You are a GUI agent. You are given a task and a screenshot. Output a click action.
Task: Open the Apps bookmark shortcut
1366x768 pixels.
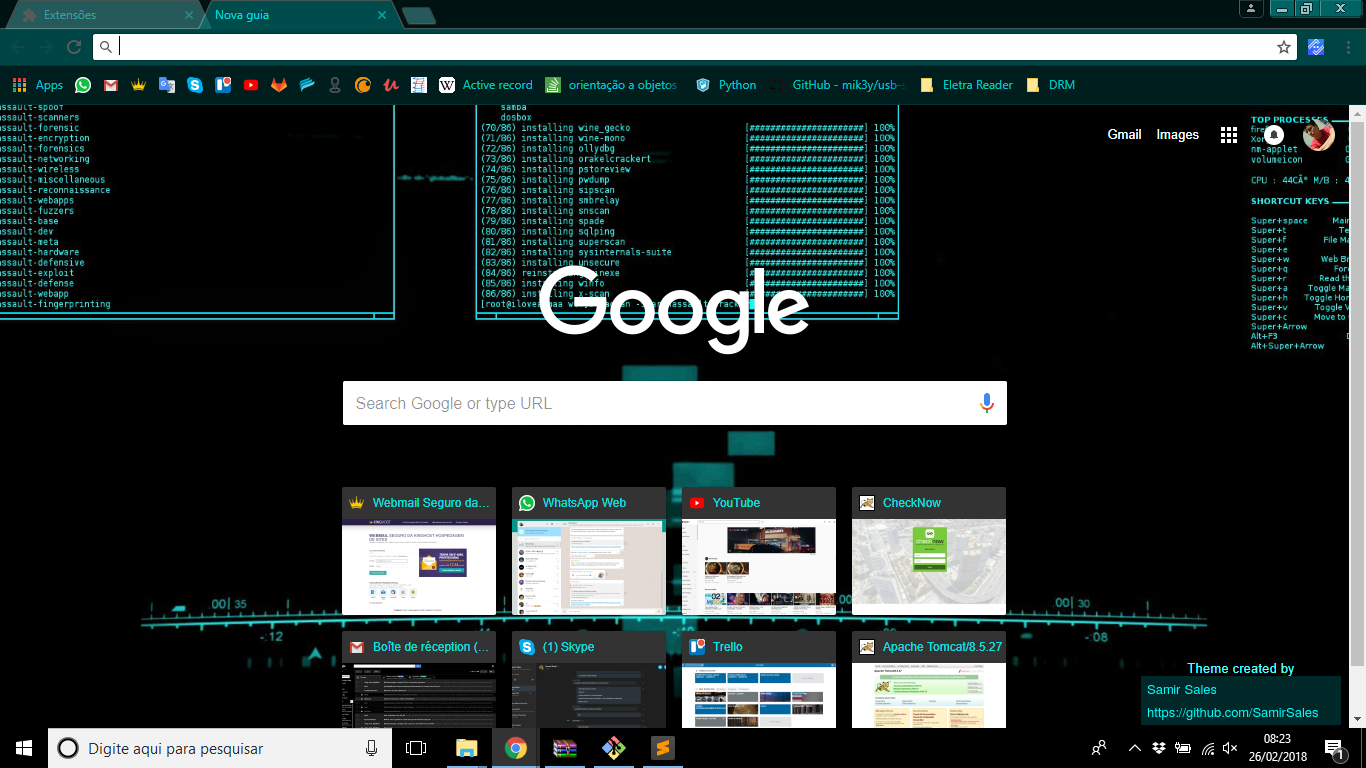[38, 85]
